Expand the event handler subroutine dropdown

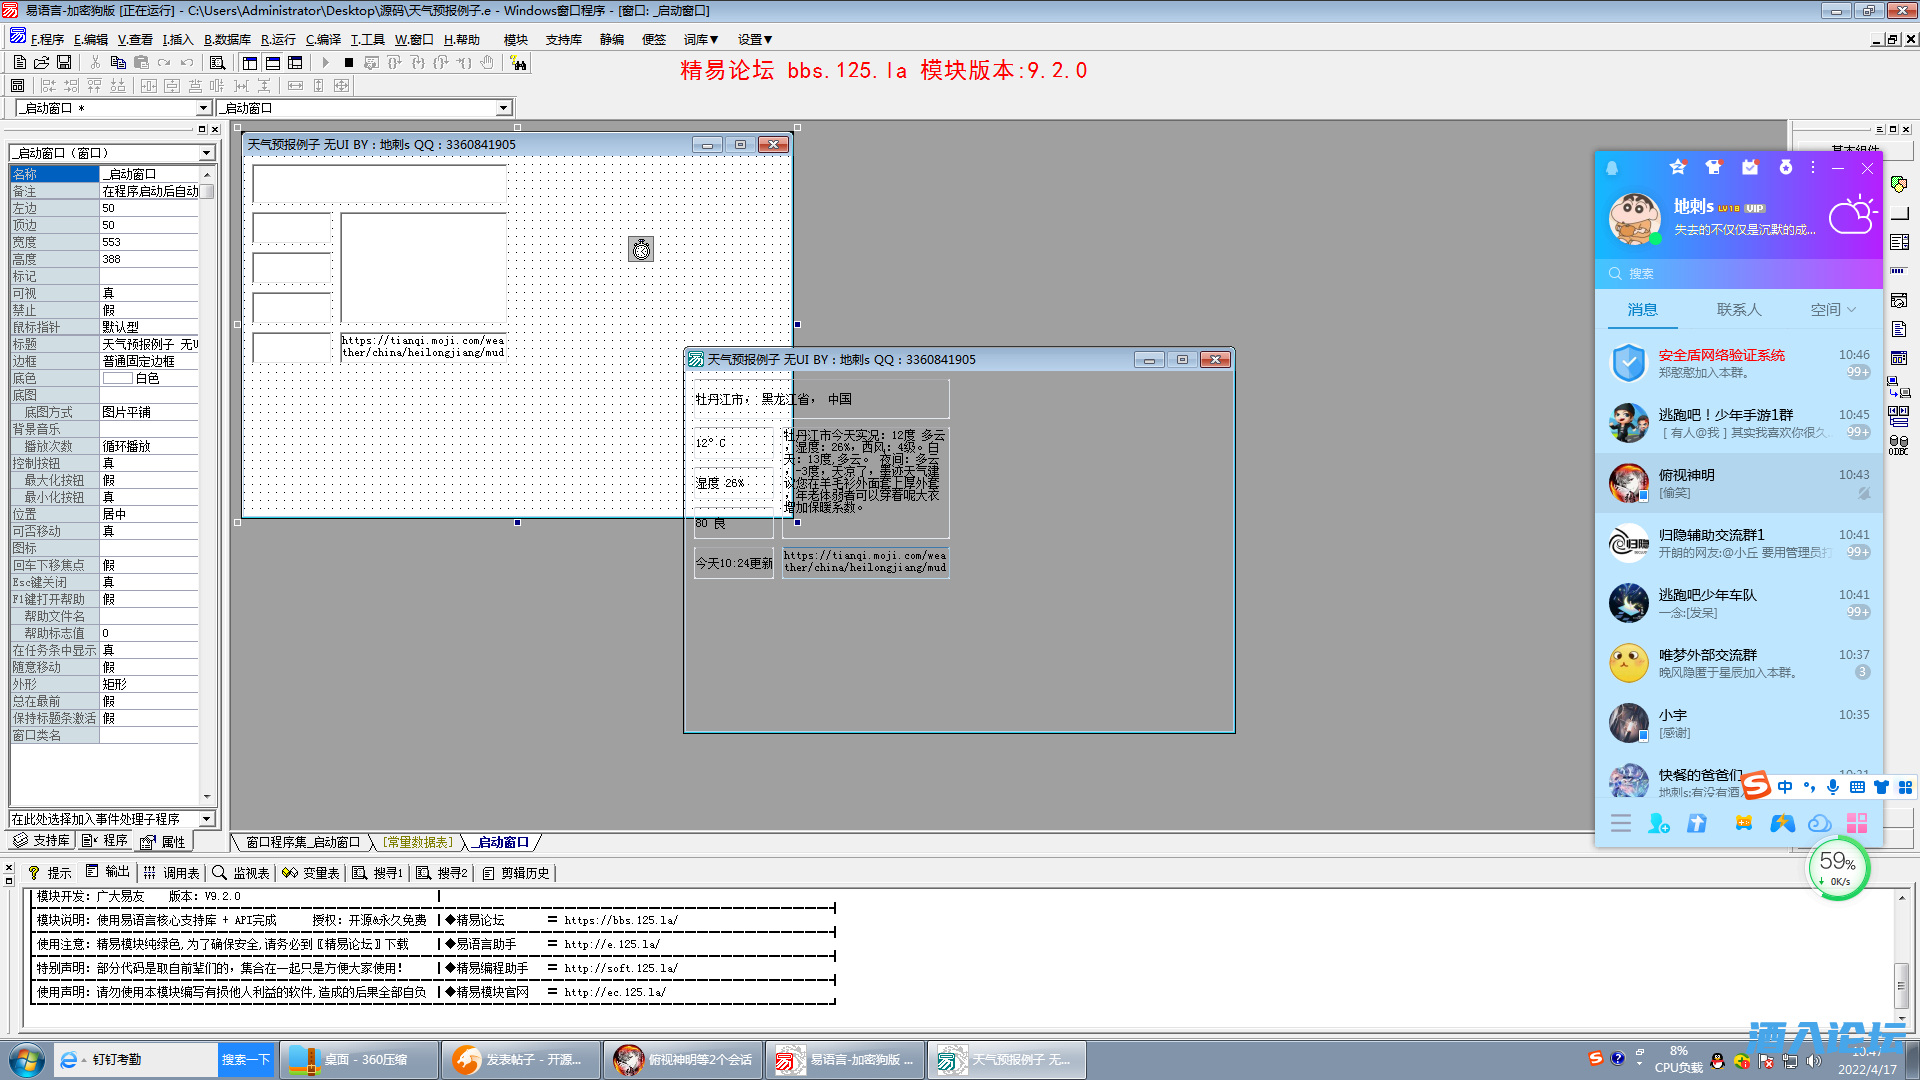206,819
